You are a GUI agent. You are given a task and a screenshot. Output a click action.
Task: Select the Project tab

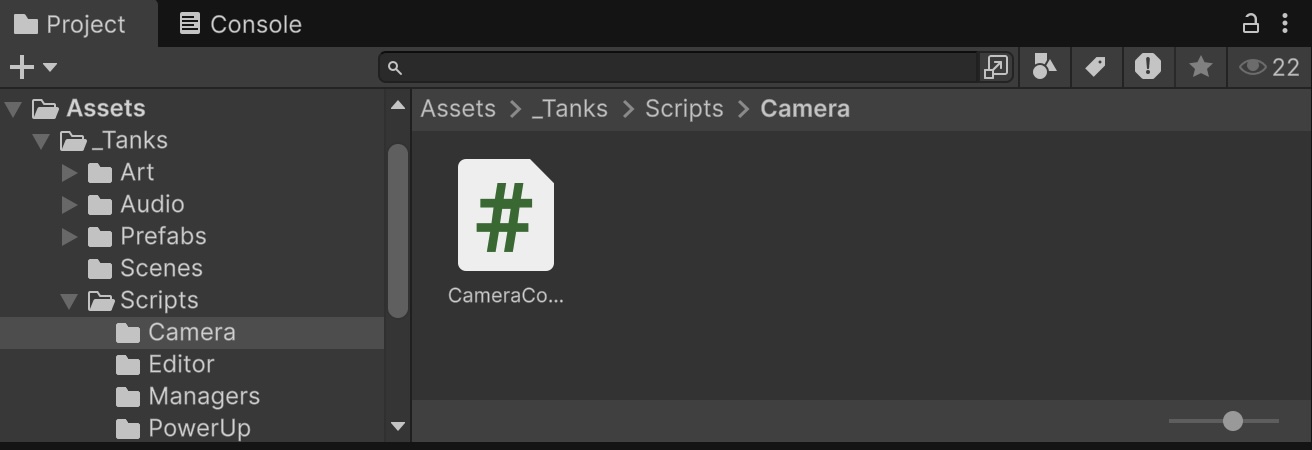click(70, 24)
